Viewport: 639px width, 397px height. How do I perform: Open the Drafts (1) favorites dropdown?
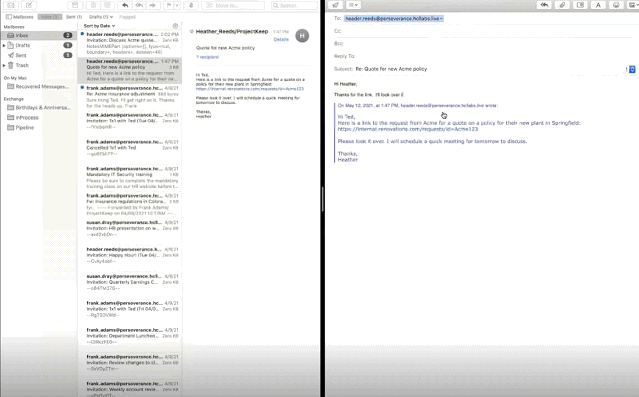click(101, 17)
